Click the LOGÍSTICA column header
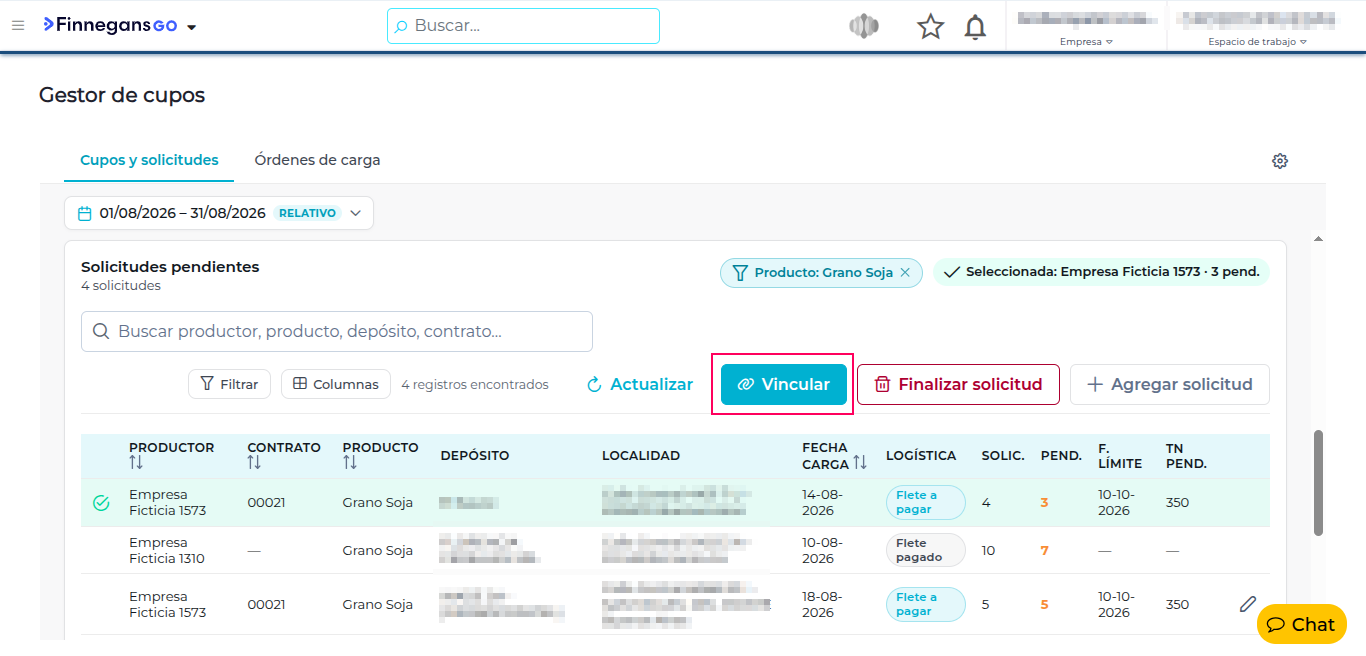 921,456
